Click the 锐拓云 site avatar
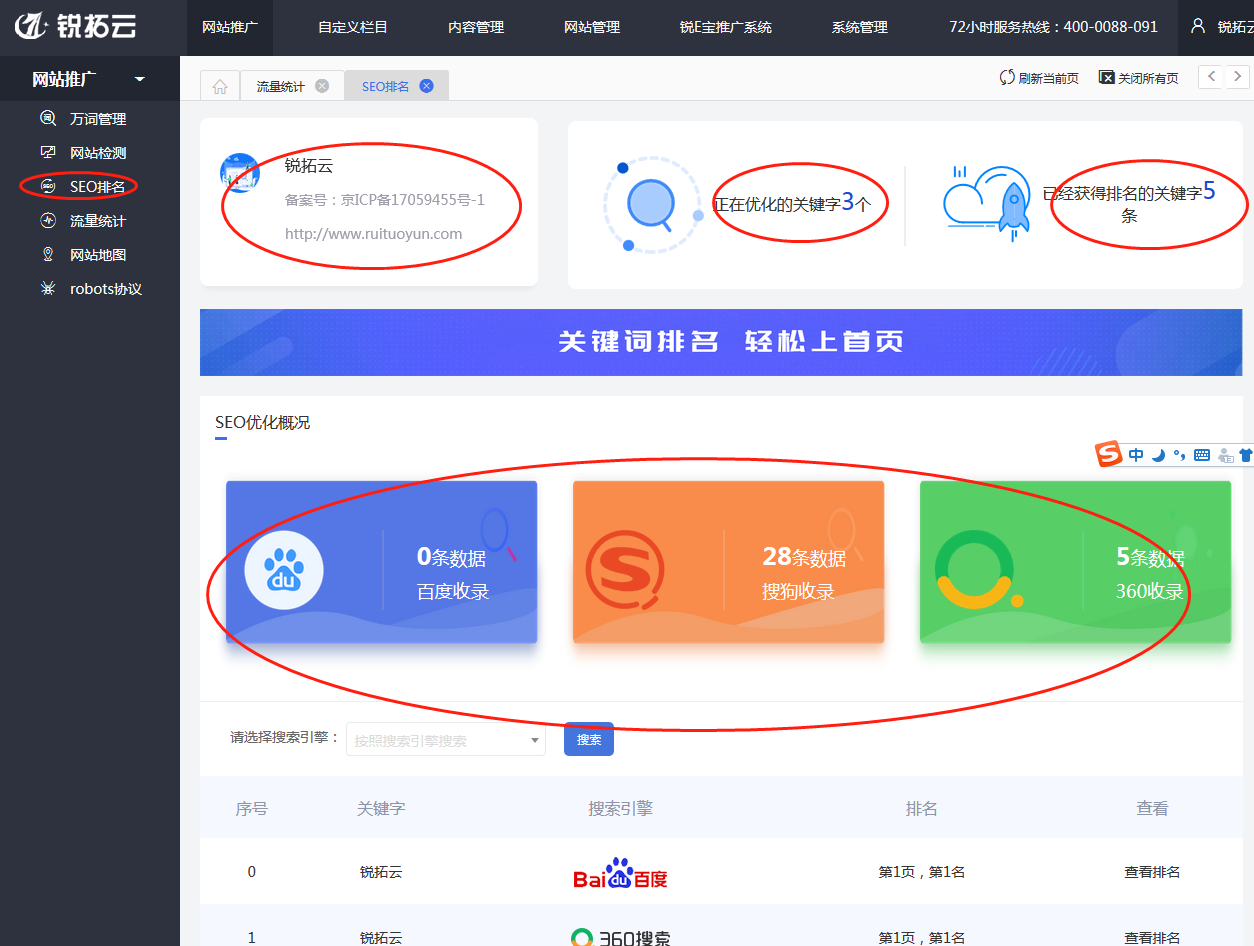The image size is (1254, 946). pyautogui.click(x=240, y=173)
